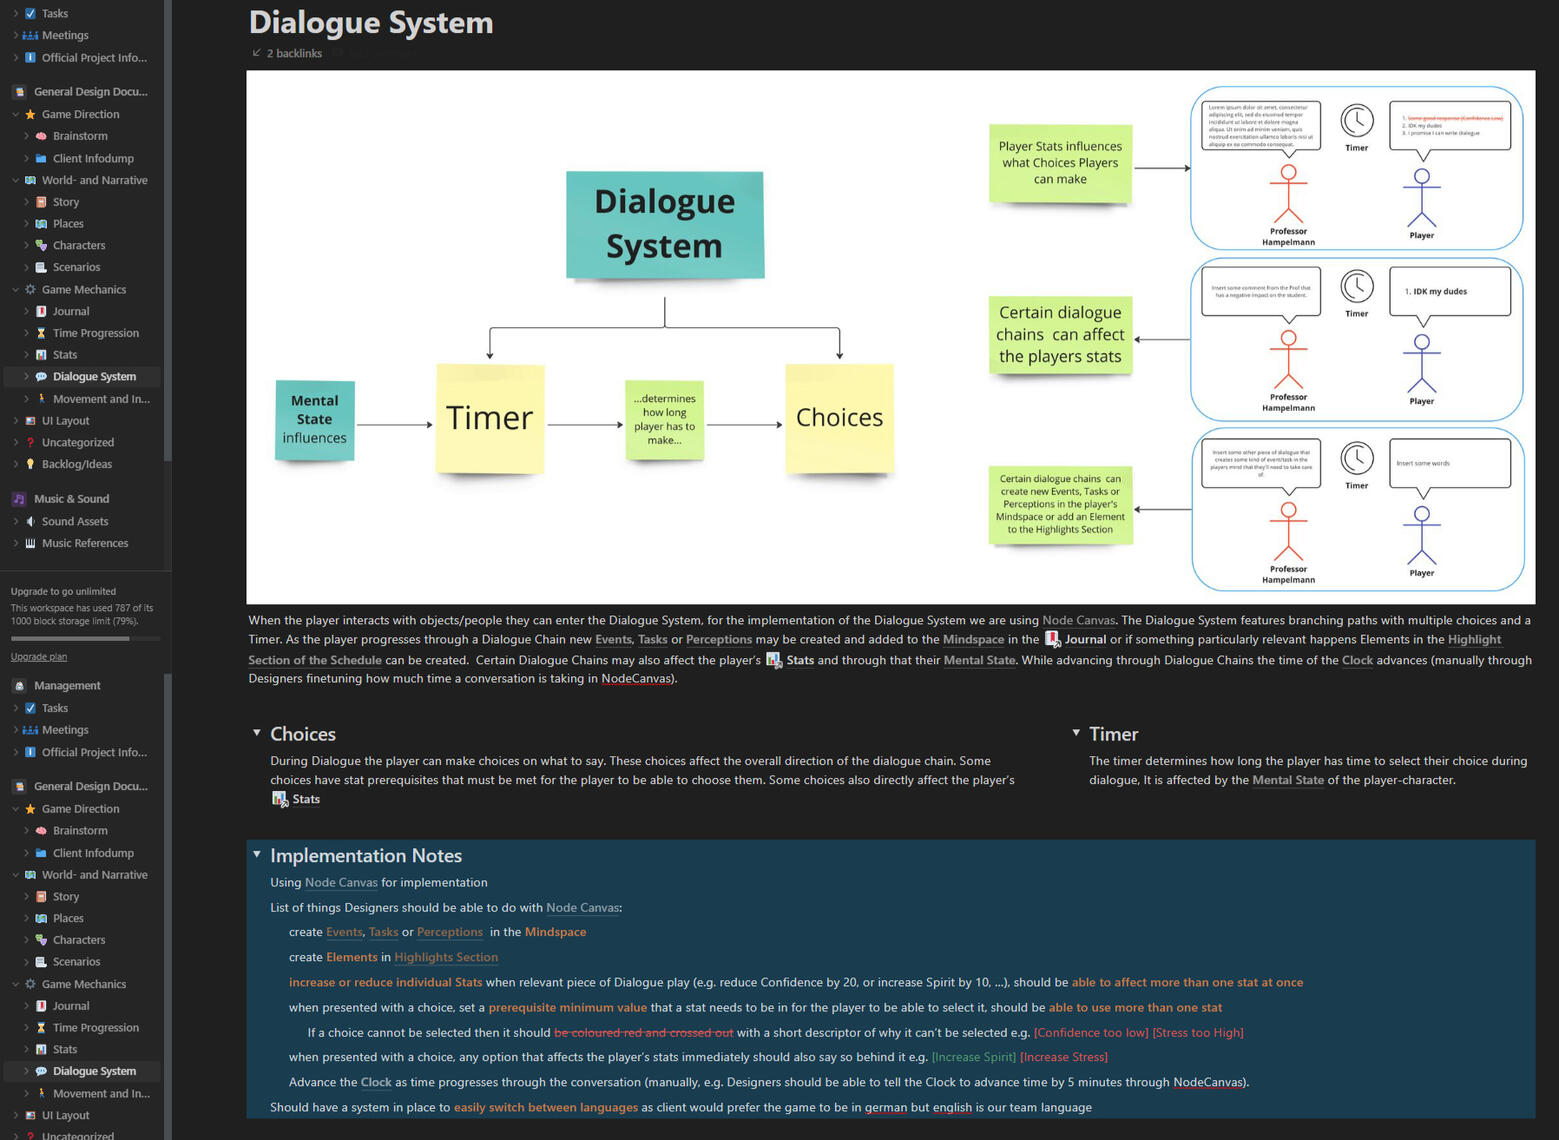Click the '[Increase Spirit]' green text
The width and height of the screenshot is (1559, 1140).
[974, 1057]
